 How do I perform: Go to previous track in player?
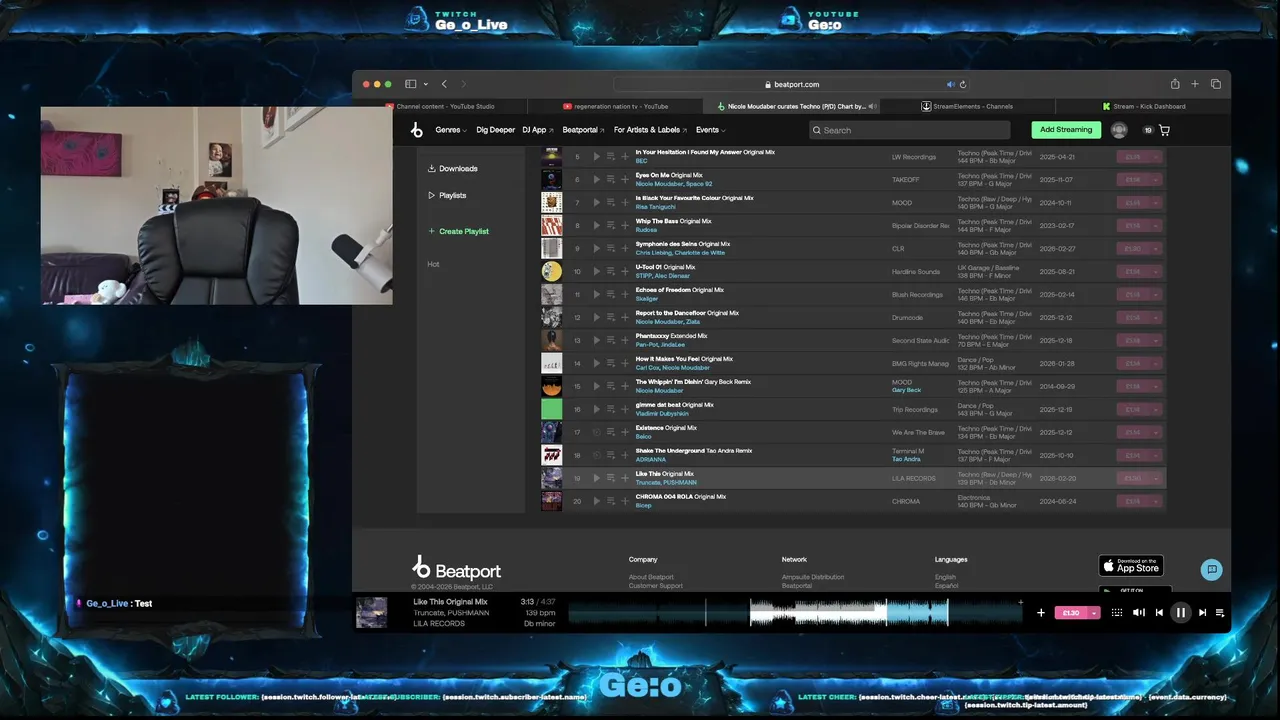pos(1159,612)
